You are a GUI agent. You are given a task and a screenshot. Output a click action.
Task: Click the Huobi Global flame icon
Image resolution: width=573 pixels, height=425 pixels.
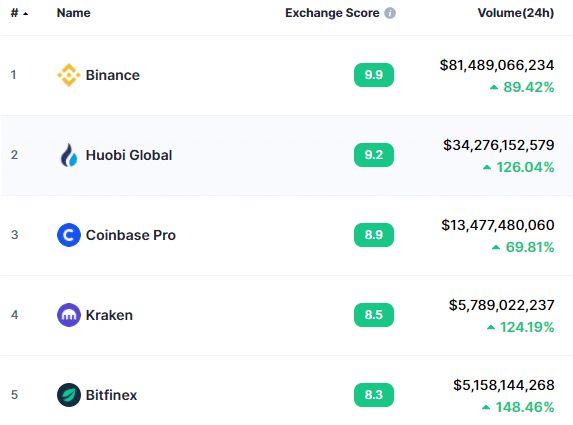click(69, 155)
